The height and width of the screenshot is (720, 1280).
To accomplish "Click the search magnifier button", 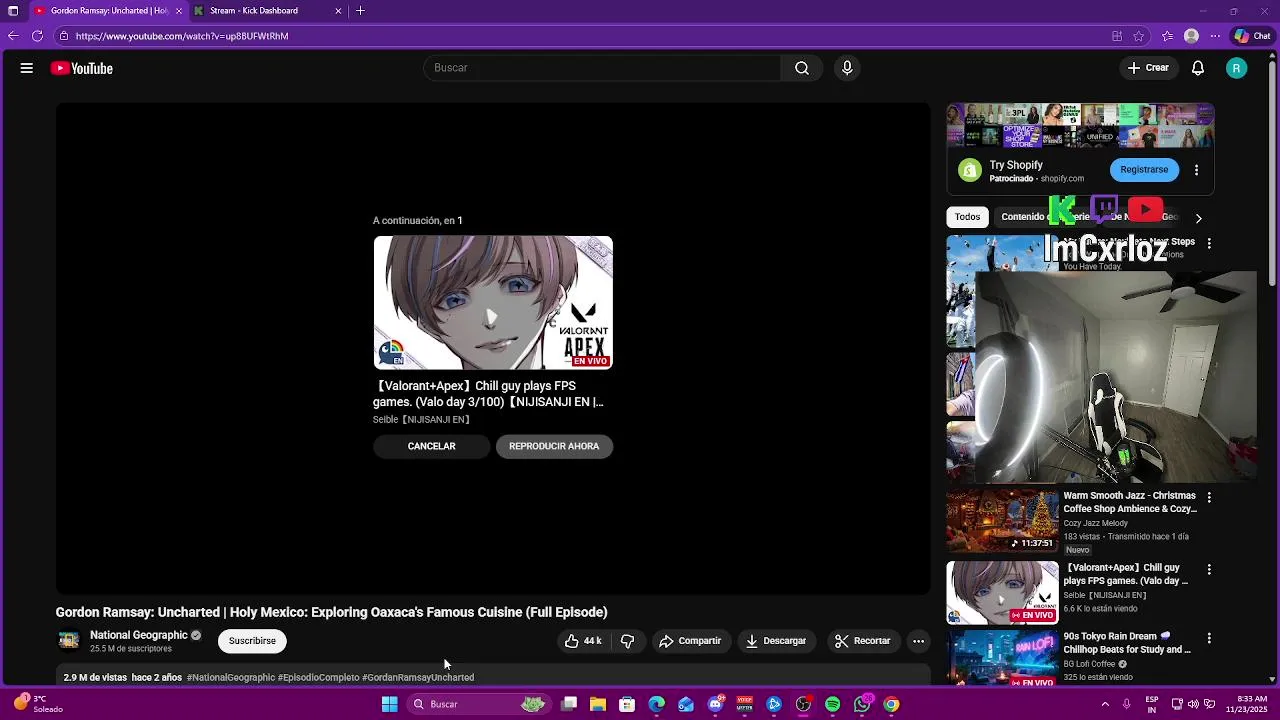I will [x=802, y=68].
